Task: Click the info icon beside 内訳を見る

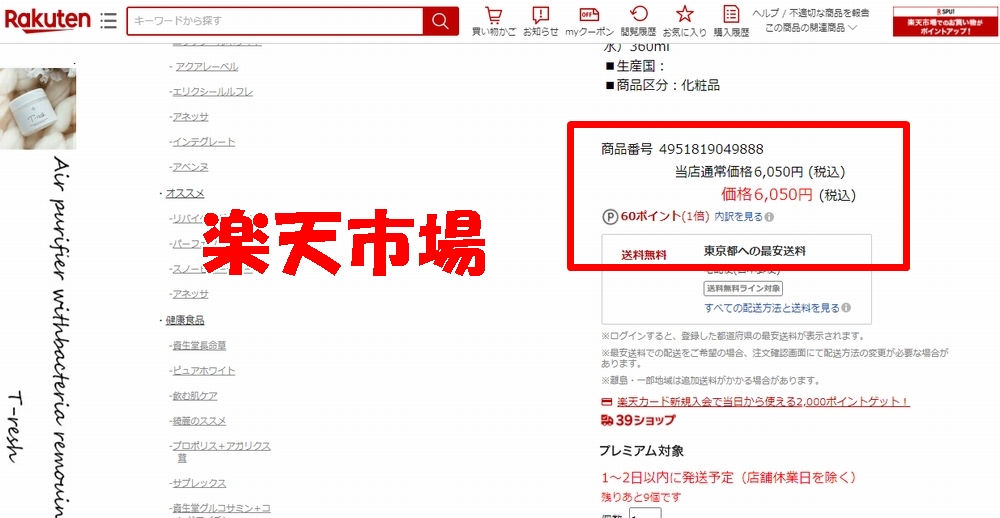Action: 769,217
